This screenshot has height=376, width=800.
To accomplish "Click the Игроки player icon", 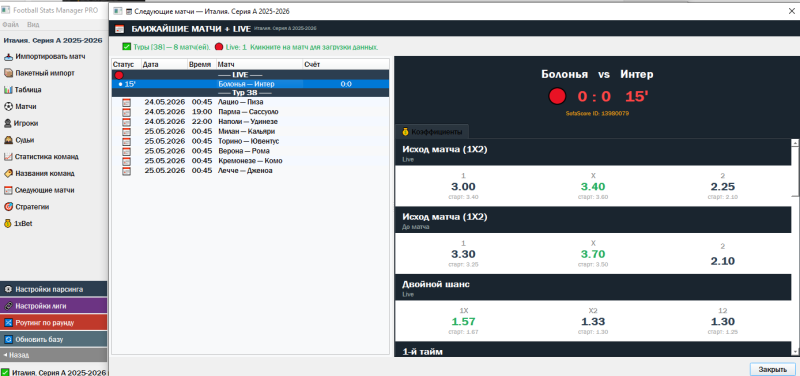I will (8, 123).
